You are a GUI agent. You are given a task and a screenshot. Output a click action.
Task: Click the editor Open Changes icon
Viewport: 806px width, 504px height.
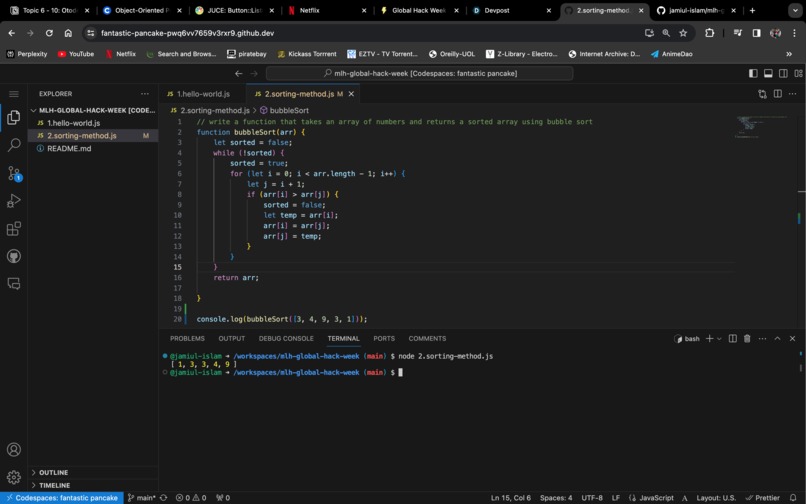tap(762, 94)
